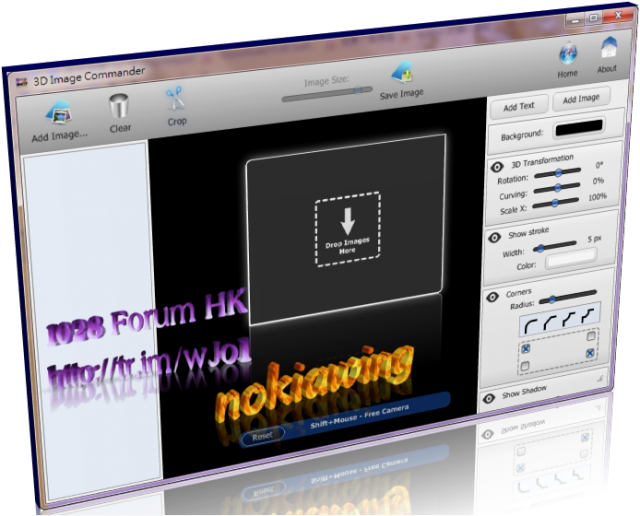Screen dimensions: 640x516
Task: Toggle the Show stroke eye icon
Action: pyautogui.click(x=495, y=236)
